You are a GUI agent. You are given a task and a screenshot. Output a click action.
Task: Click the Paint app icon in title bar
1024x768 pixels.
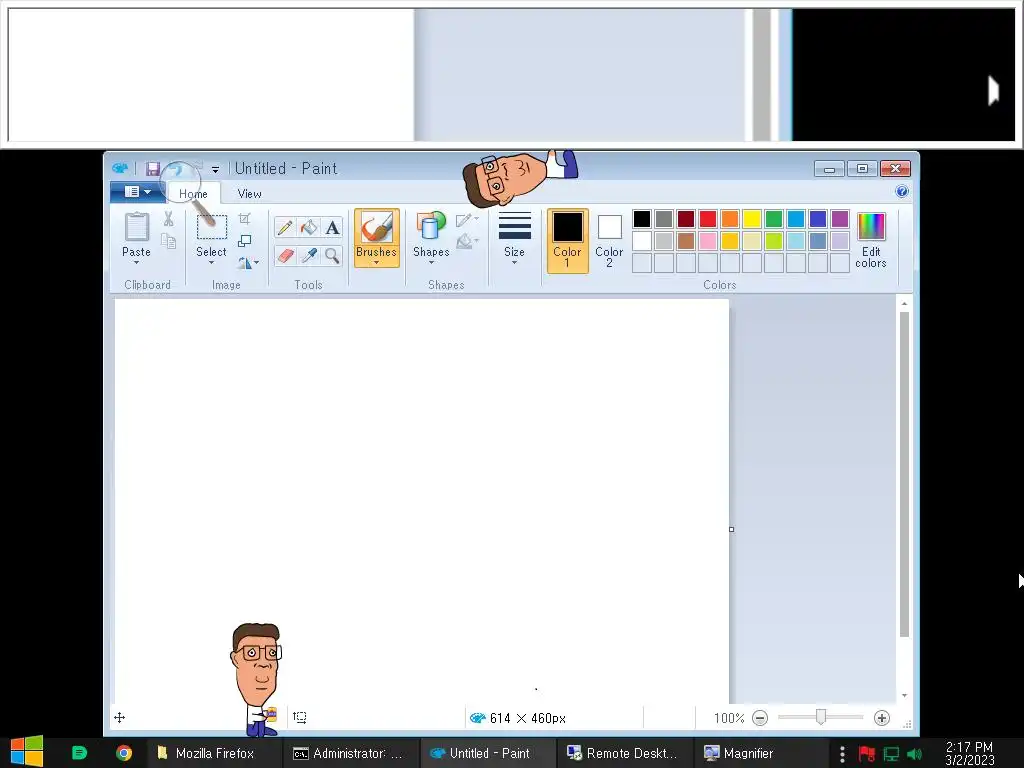pyautogui.click(x=120, y=168)
